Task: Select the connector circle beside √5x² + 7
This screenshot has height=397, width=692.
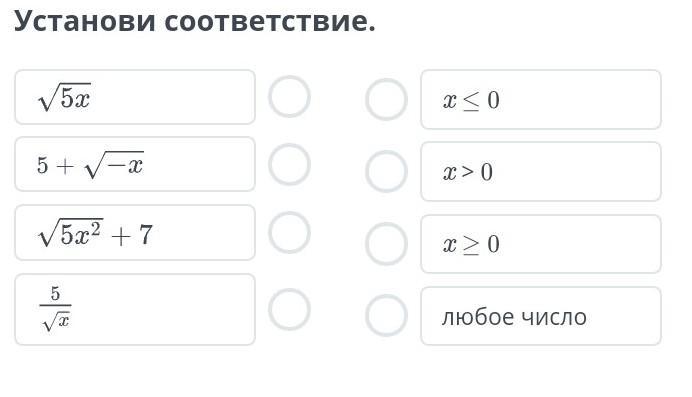Action: 290,232
